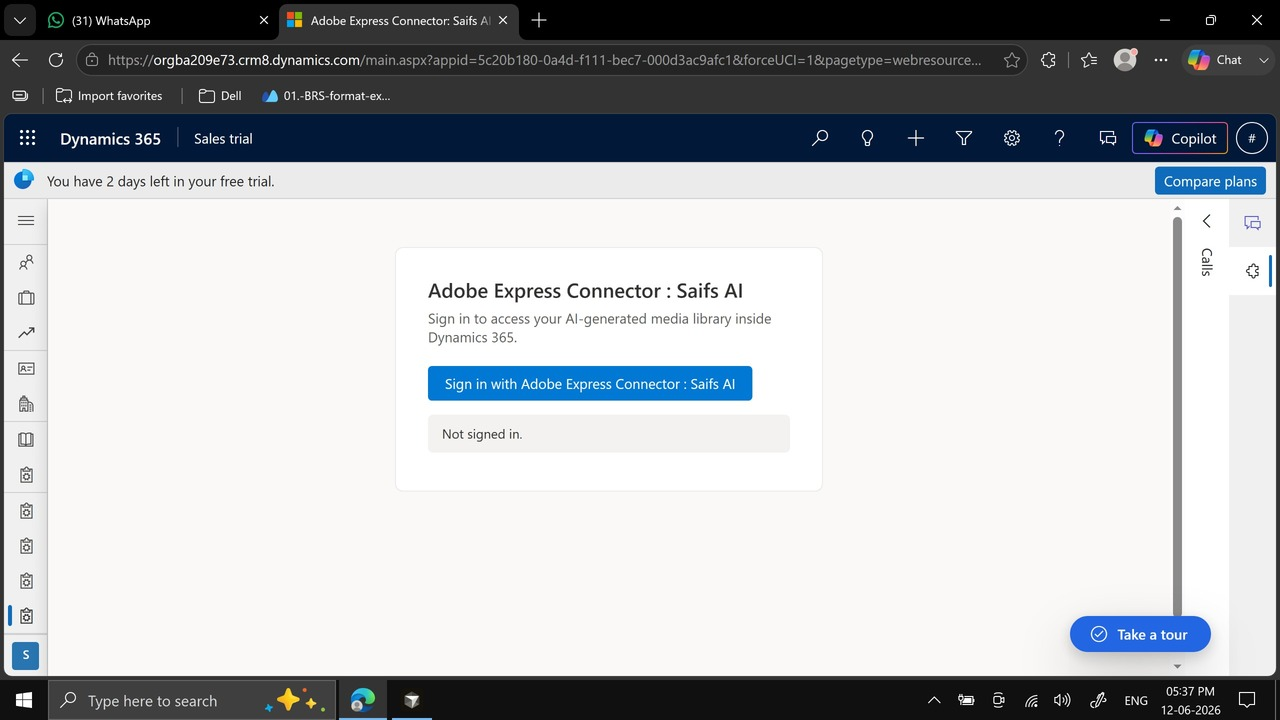The width and height of the screenshot is (1280, 720).
Task: Open the Dynamics 365 app launcher waffle
Action: [27, 139]
